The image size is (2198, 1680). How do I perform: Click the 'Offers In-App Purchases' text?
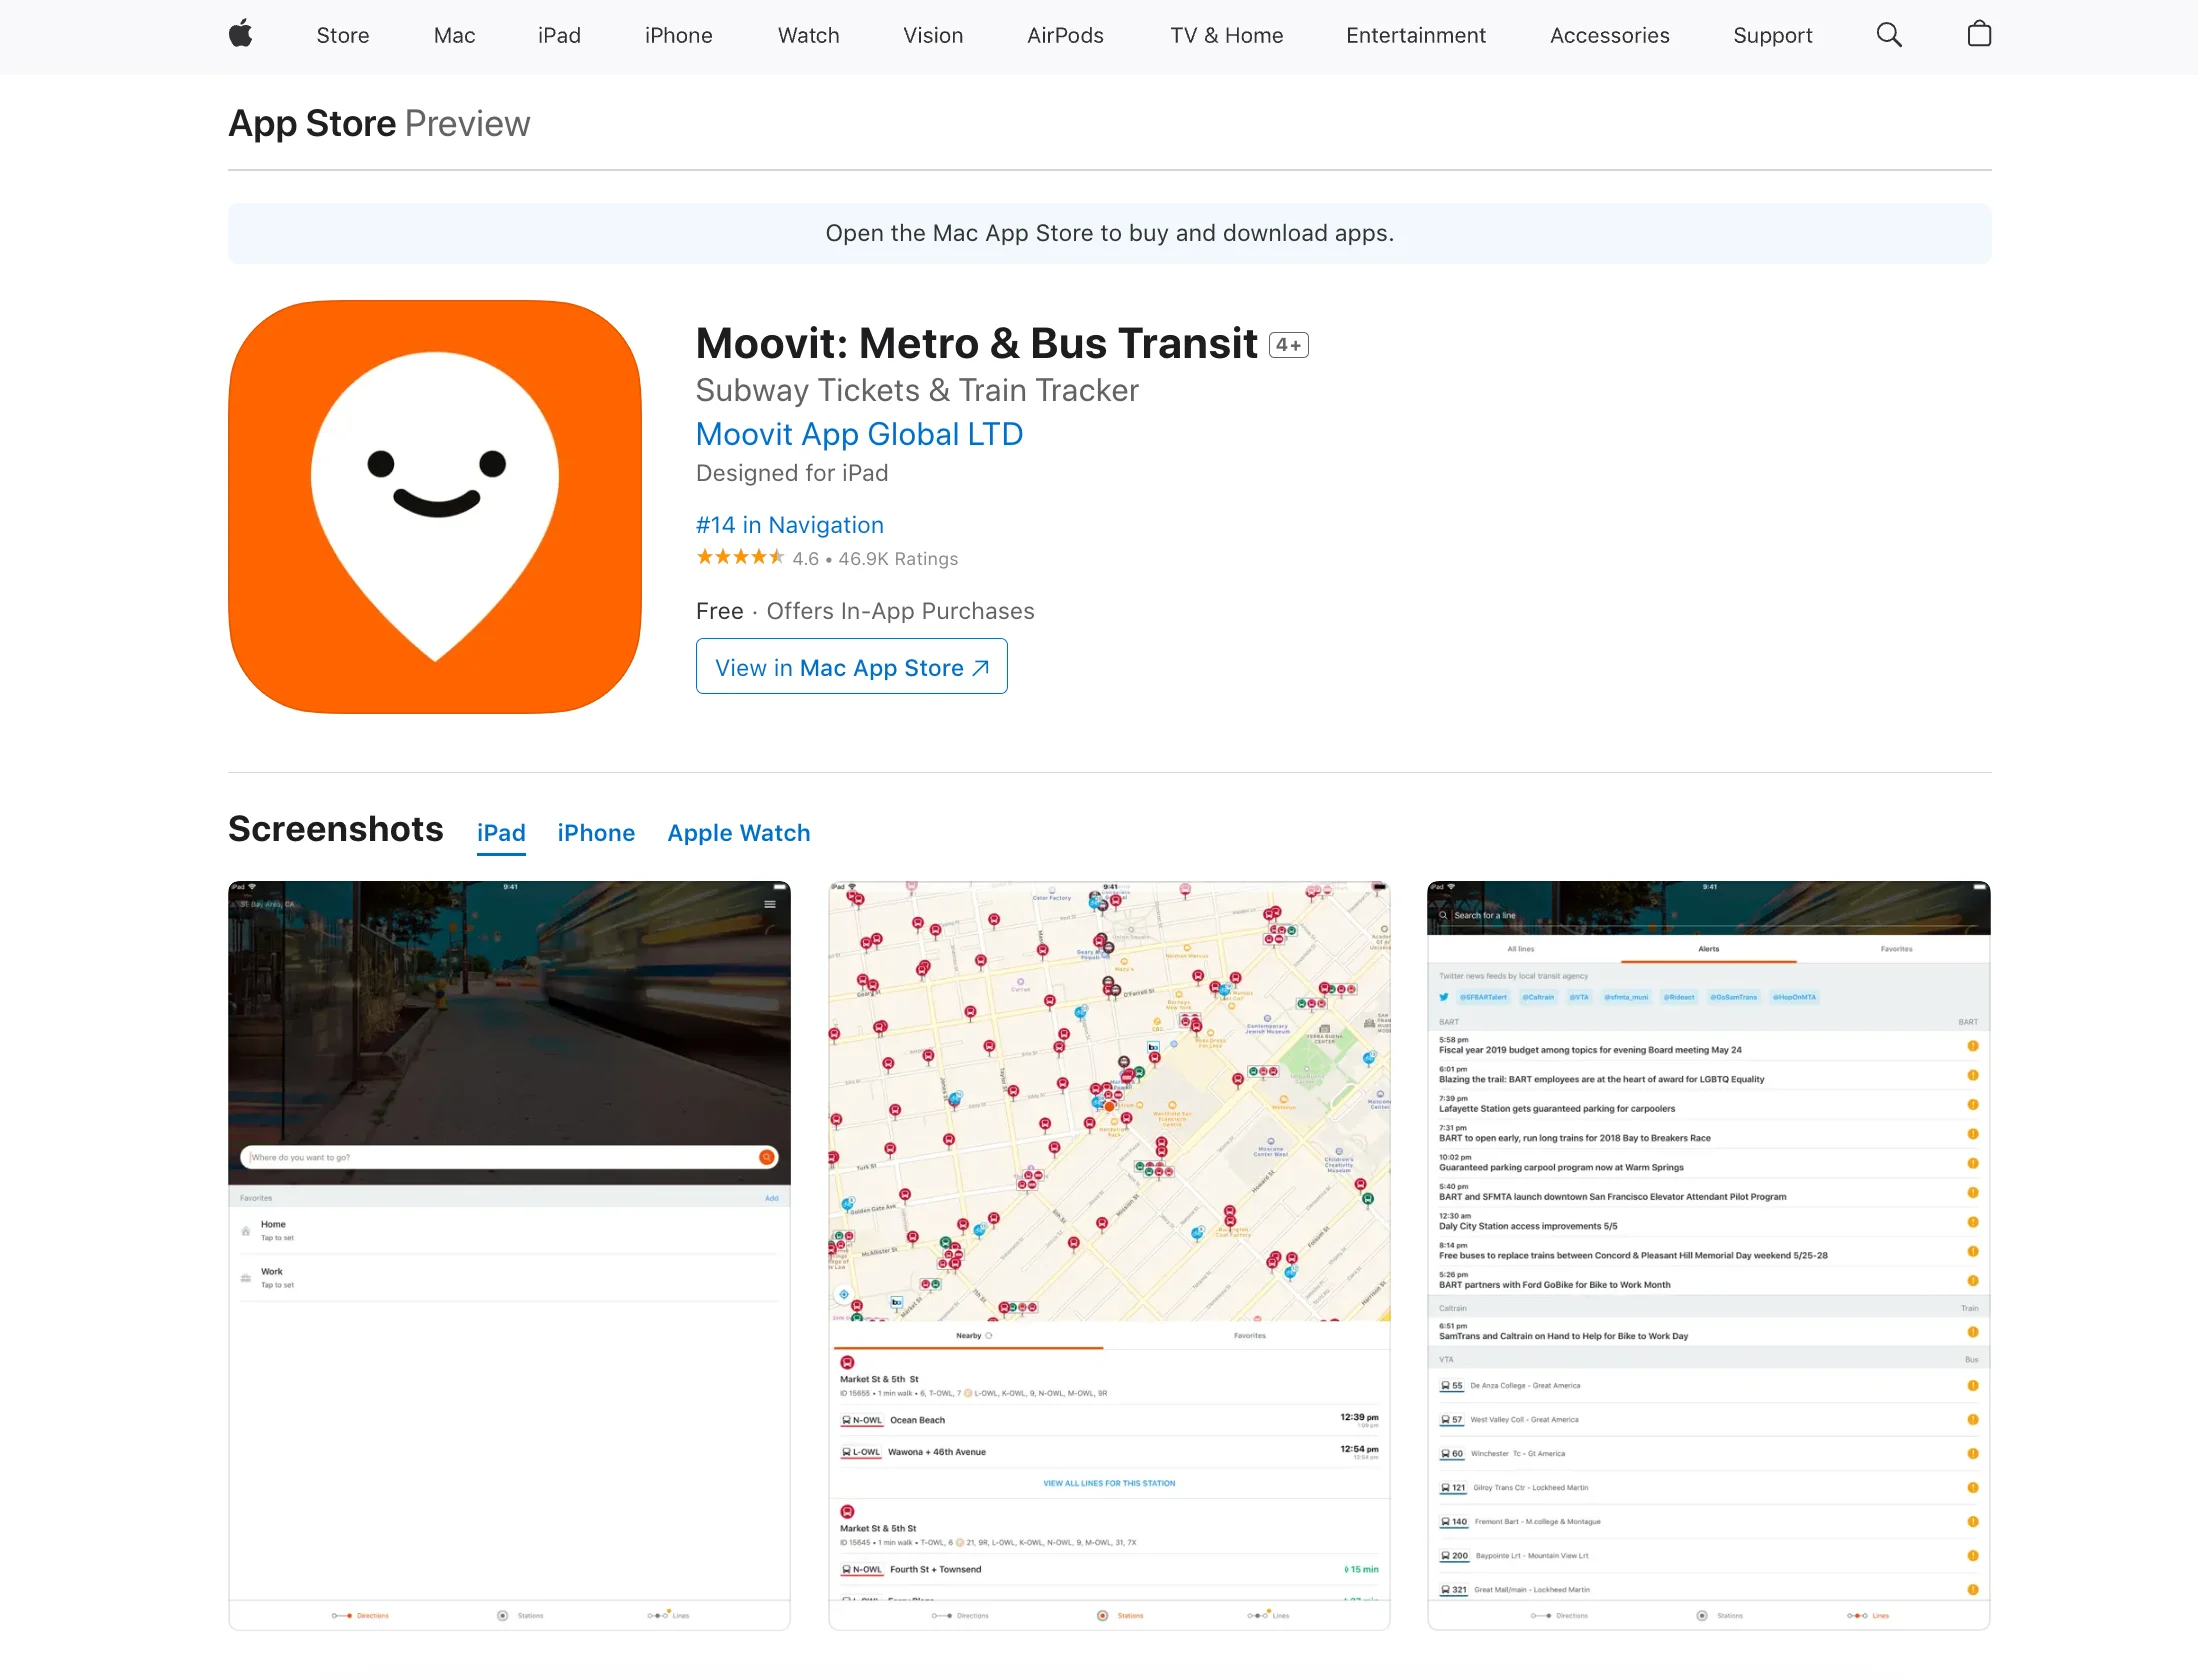[x=900, y=611]
